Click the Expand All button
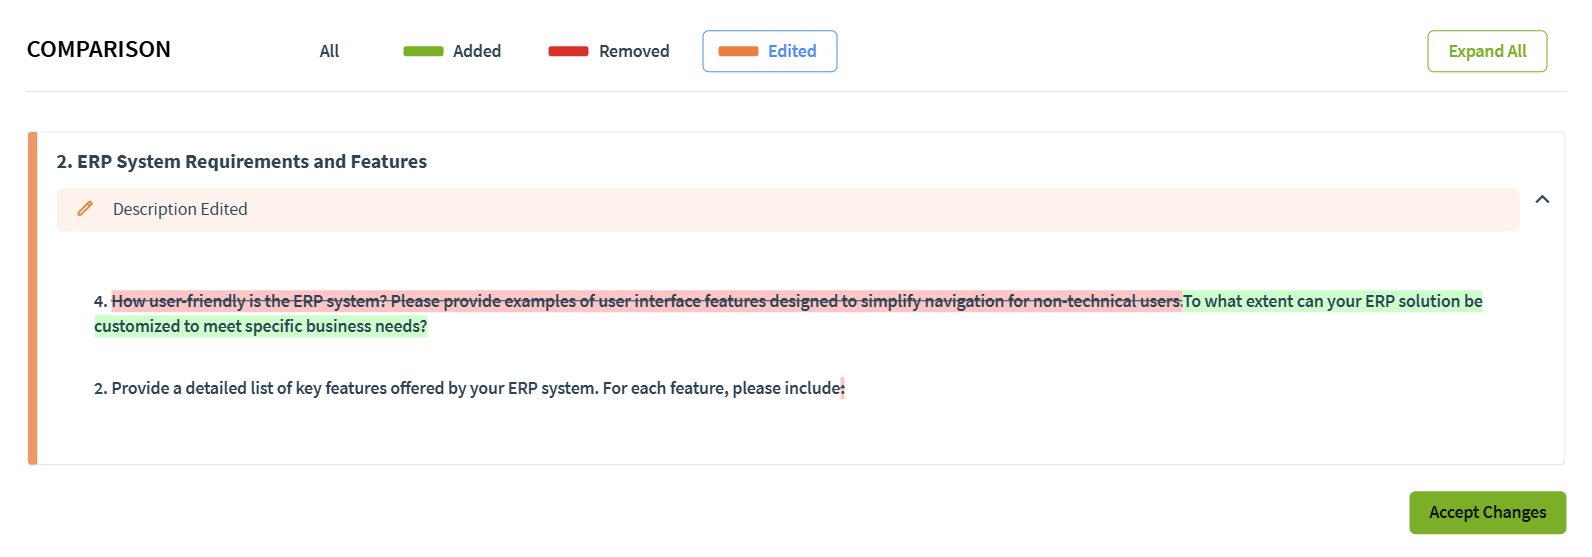The height and width of the screenshot is (557, 1592). [1487, 51]
